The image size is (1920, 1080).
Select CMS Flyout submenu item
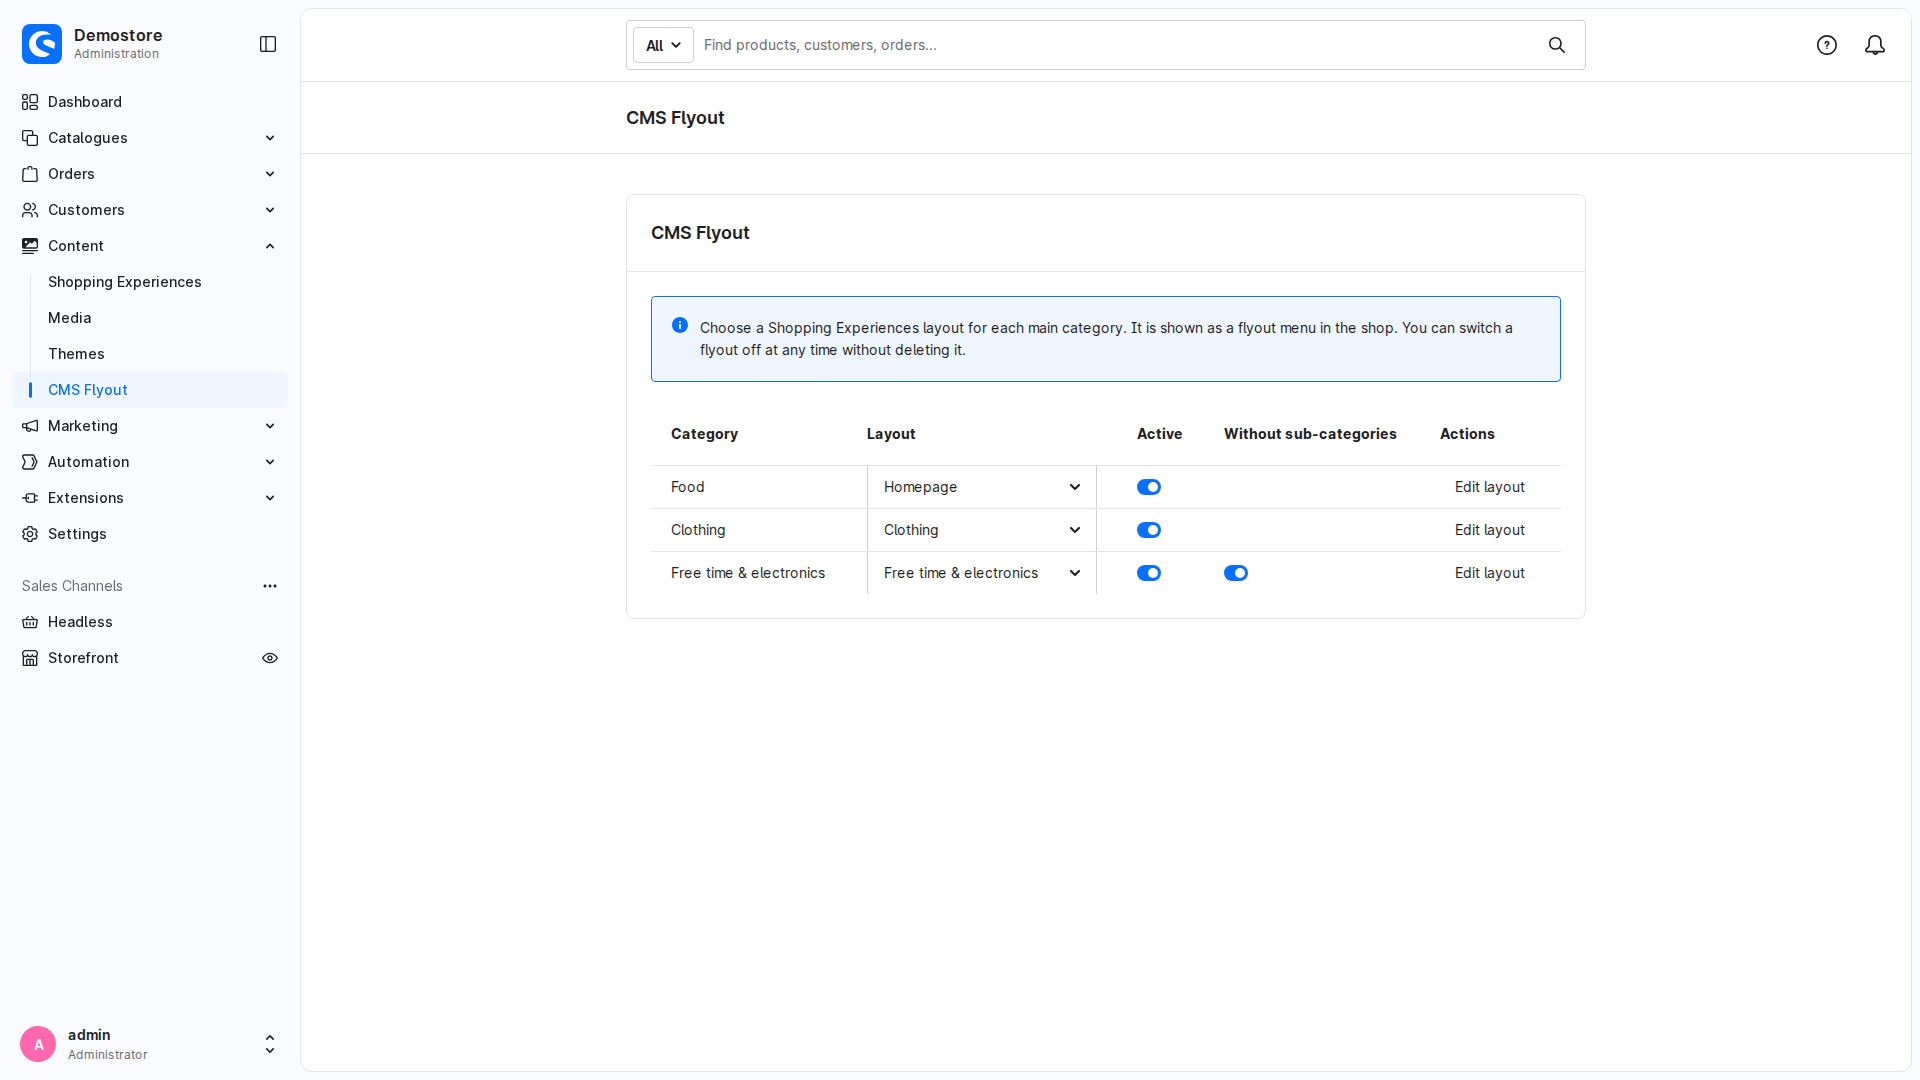150,390
